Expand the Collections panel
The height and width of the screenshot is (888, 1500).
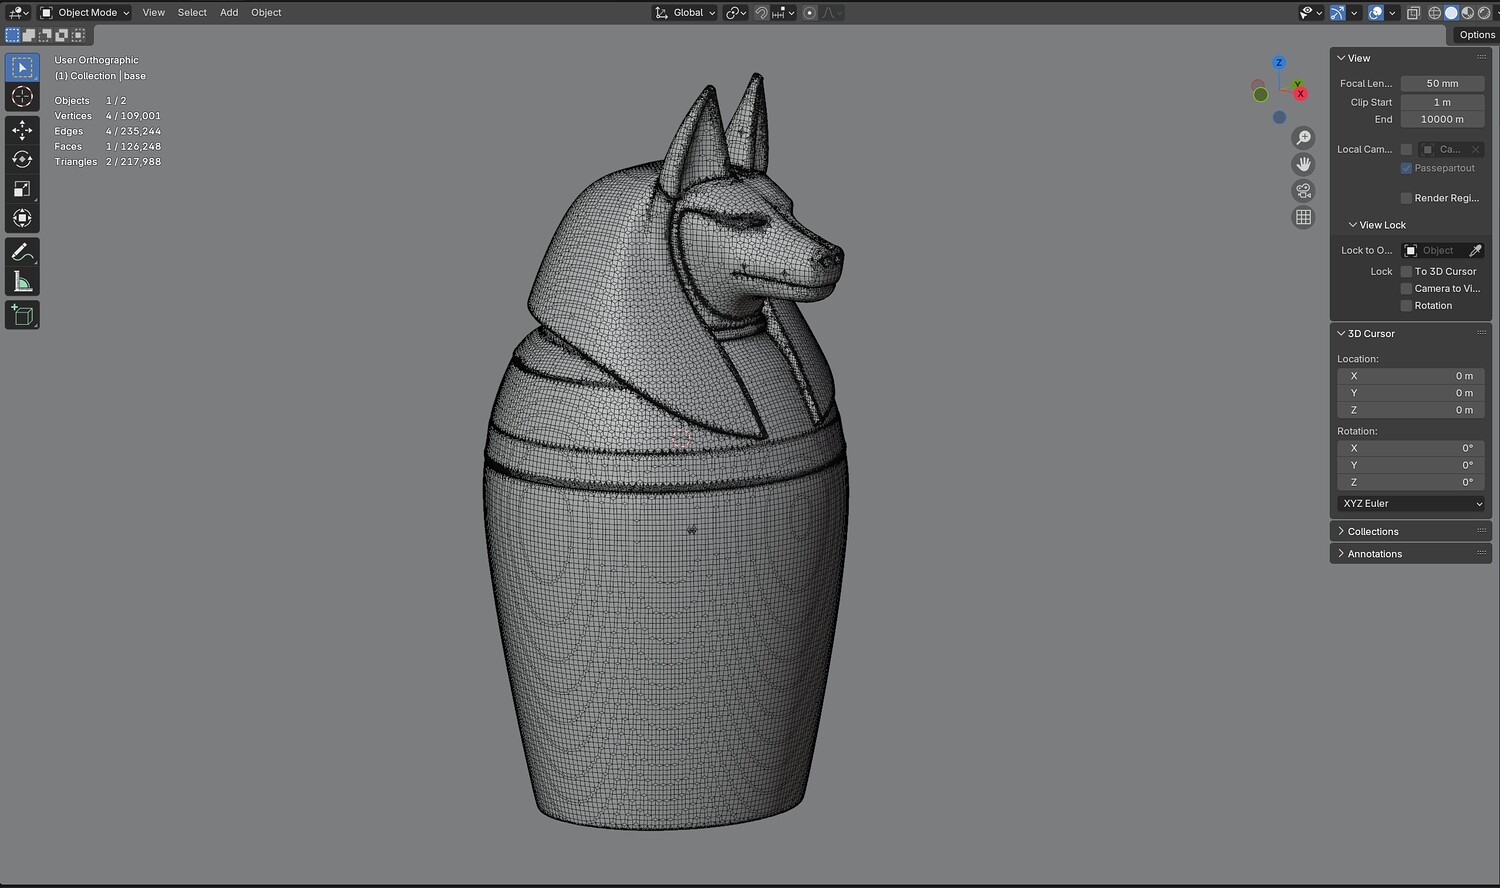point(1373,532)
